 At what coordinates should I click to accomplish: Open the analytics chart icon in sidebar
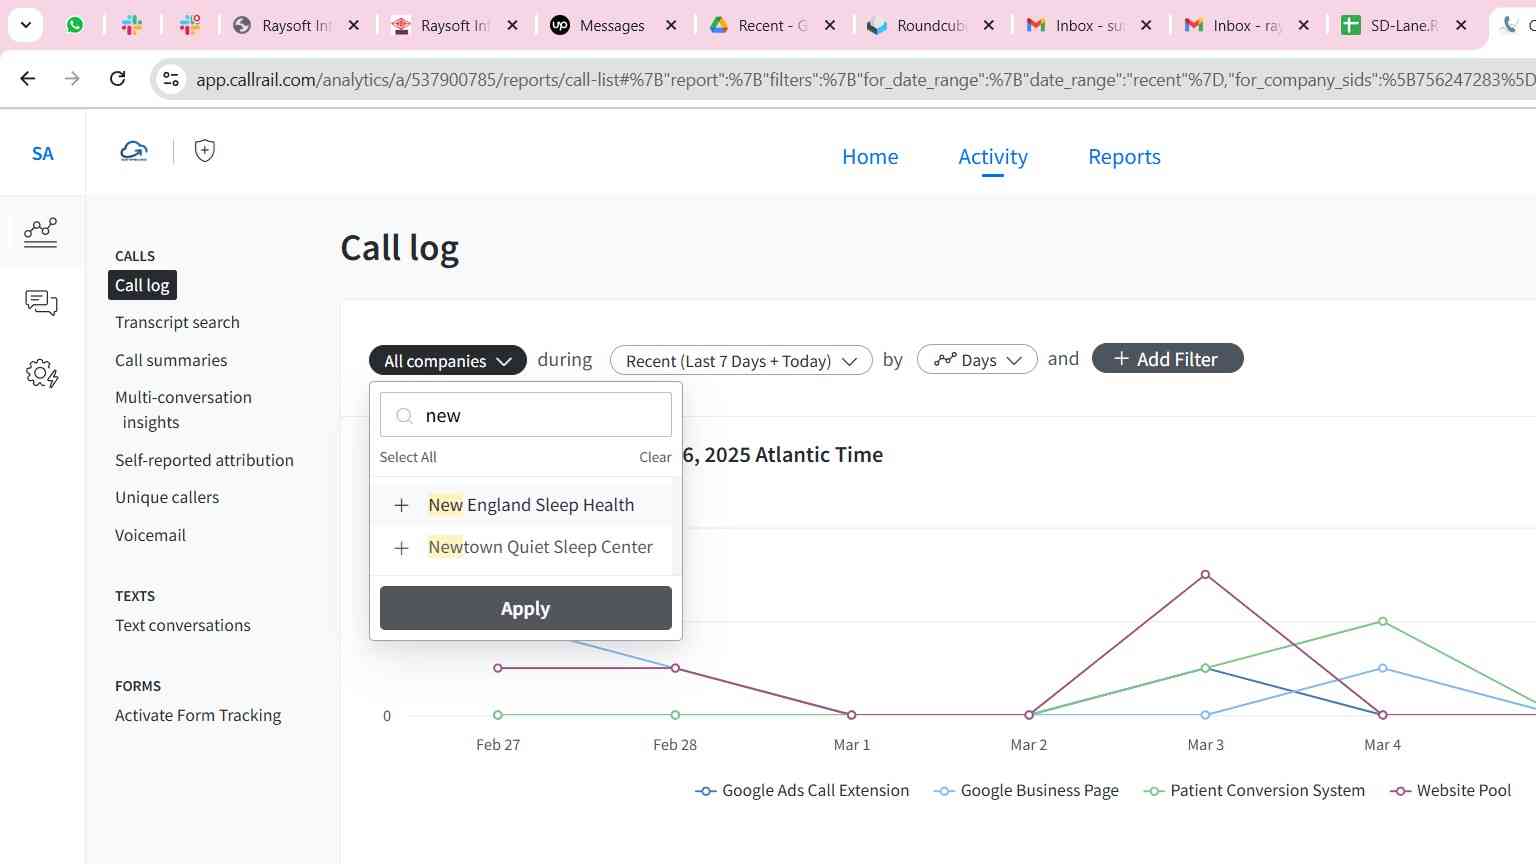tap(41, 232)
